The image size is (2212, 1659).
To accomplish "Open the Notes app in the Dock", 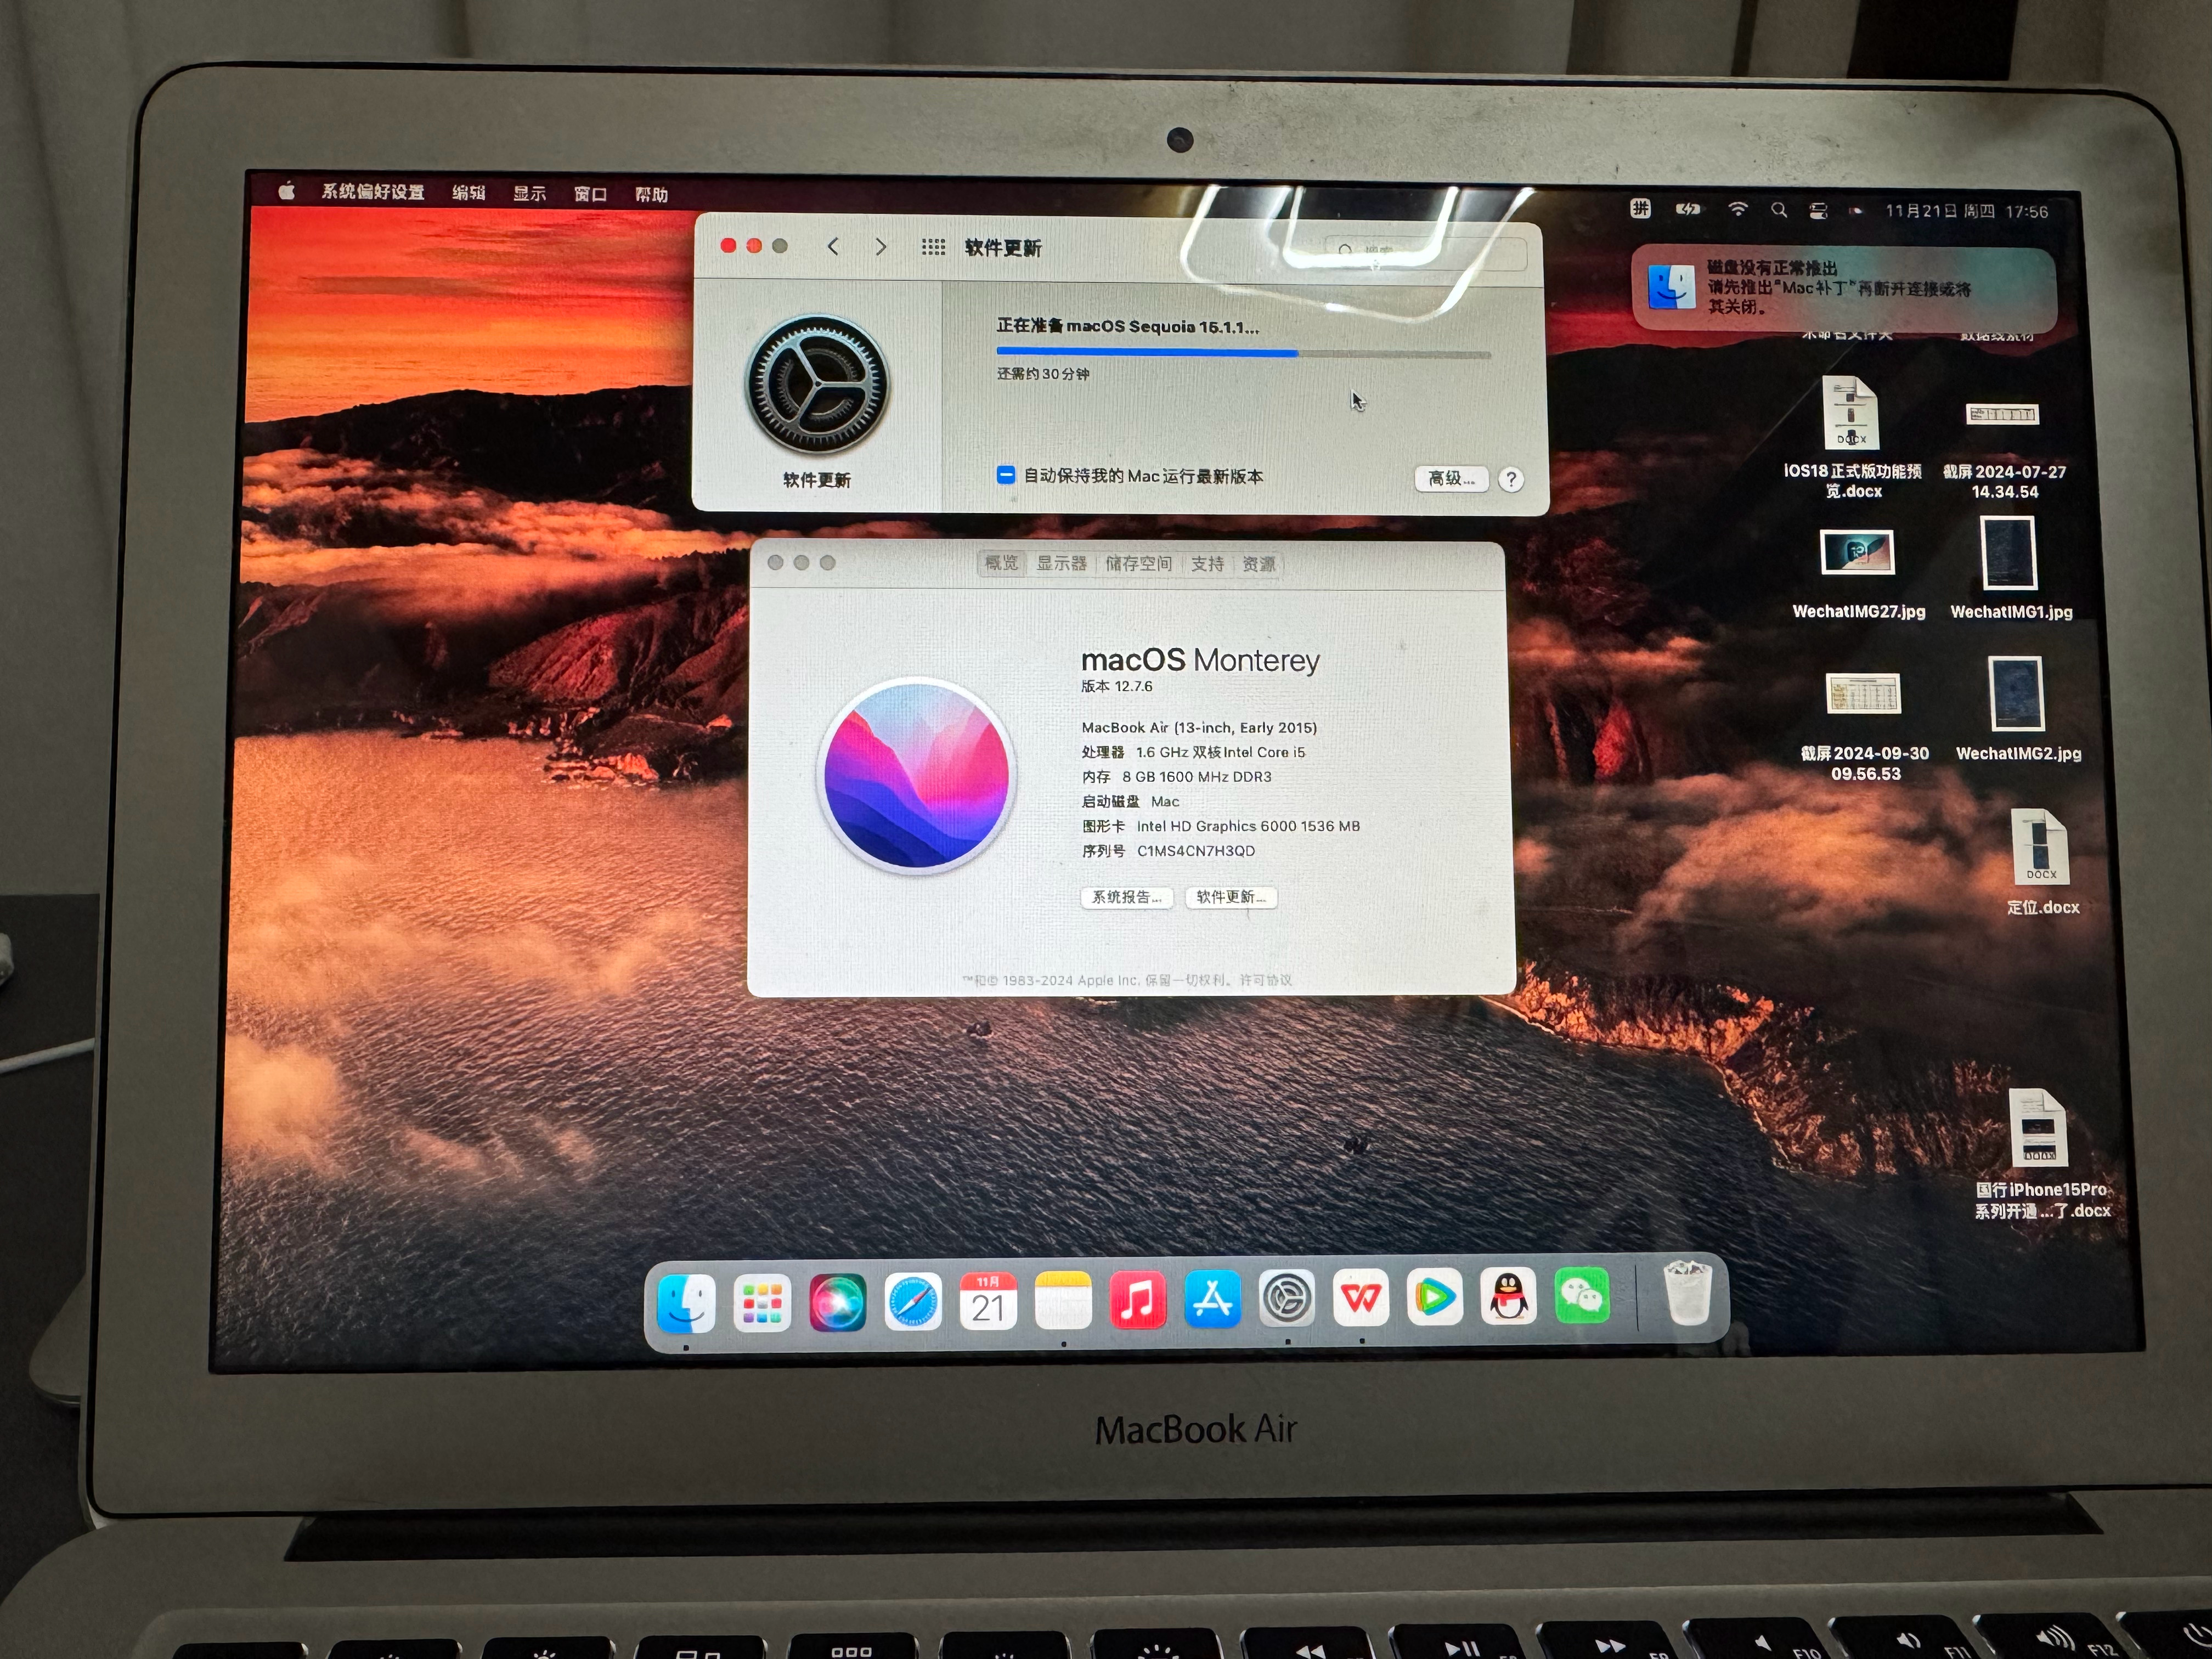I will [1063, 1300].
